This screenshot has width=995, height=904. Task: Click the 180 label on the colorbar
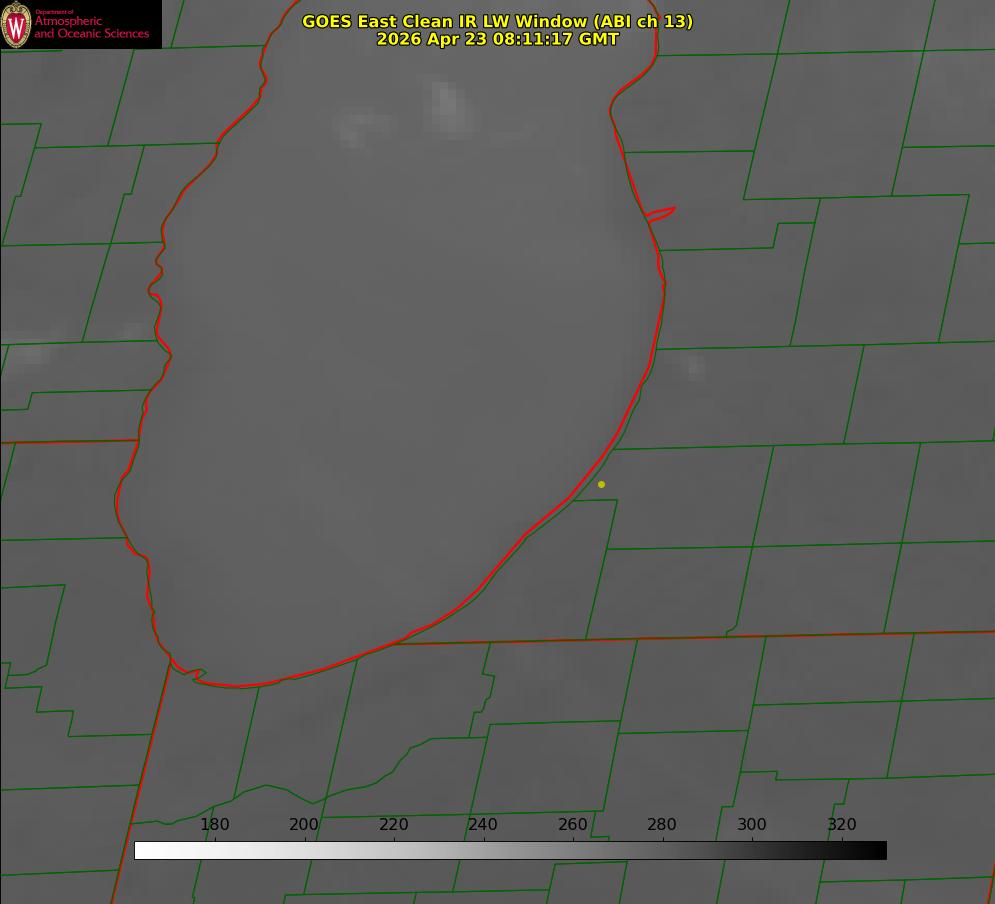[x=214, y=824]
